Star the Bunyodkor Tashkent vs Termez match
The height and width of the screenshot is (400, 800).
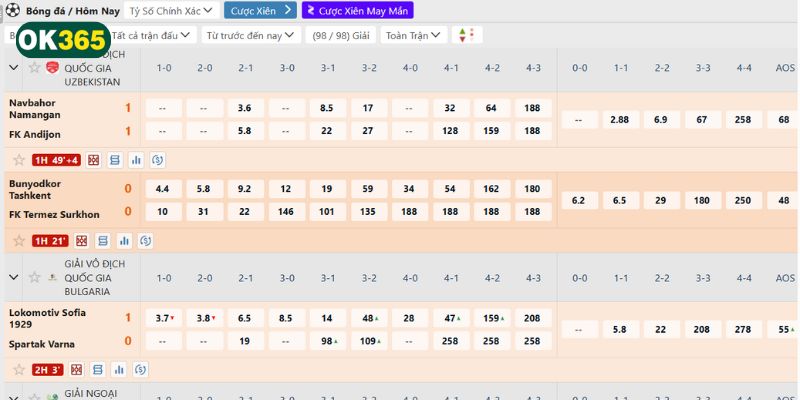(18, 241)
